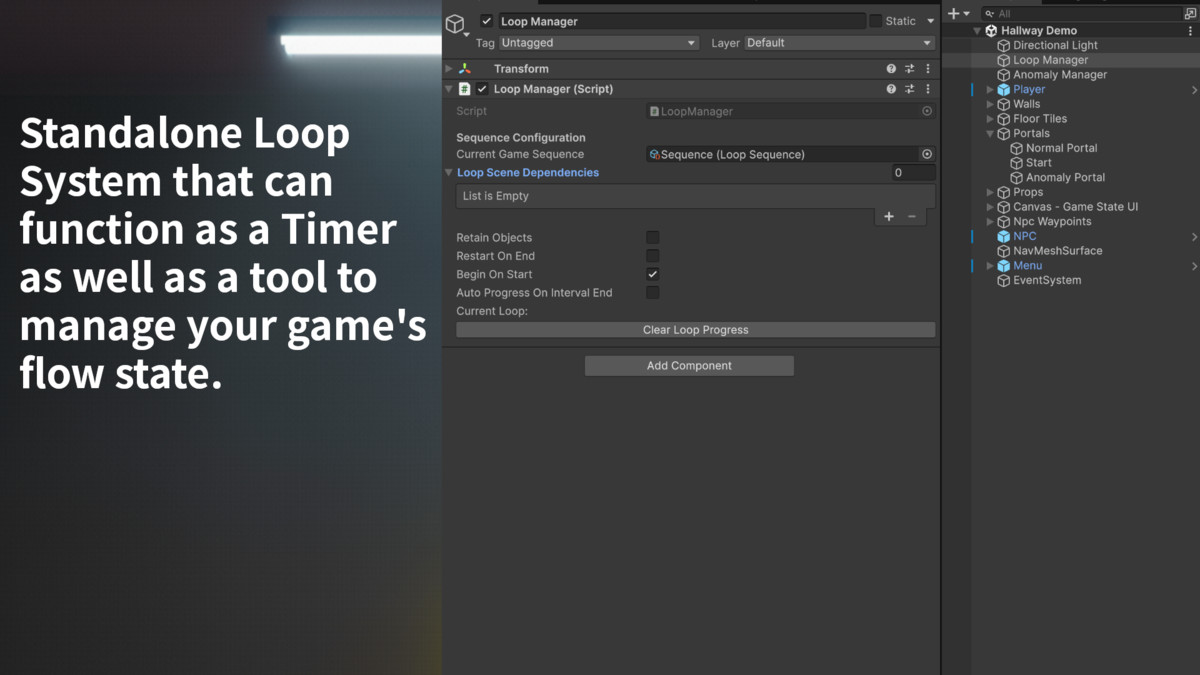Viewport: 1200px width, 675px height.
Task: Collapse the Loop Scene Dependencies foldout
Action: point(449,173)
